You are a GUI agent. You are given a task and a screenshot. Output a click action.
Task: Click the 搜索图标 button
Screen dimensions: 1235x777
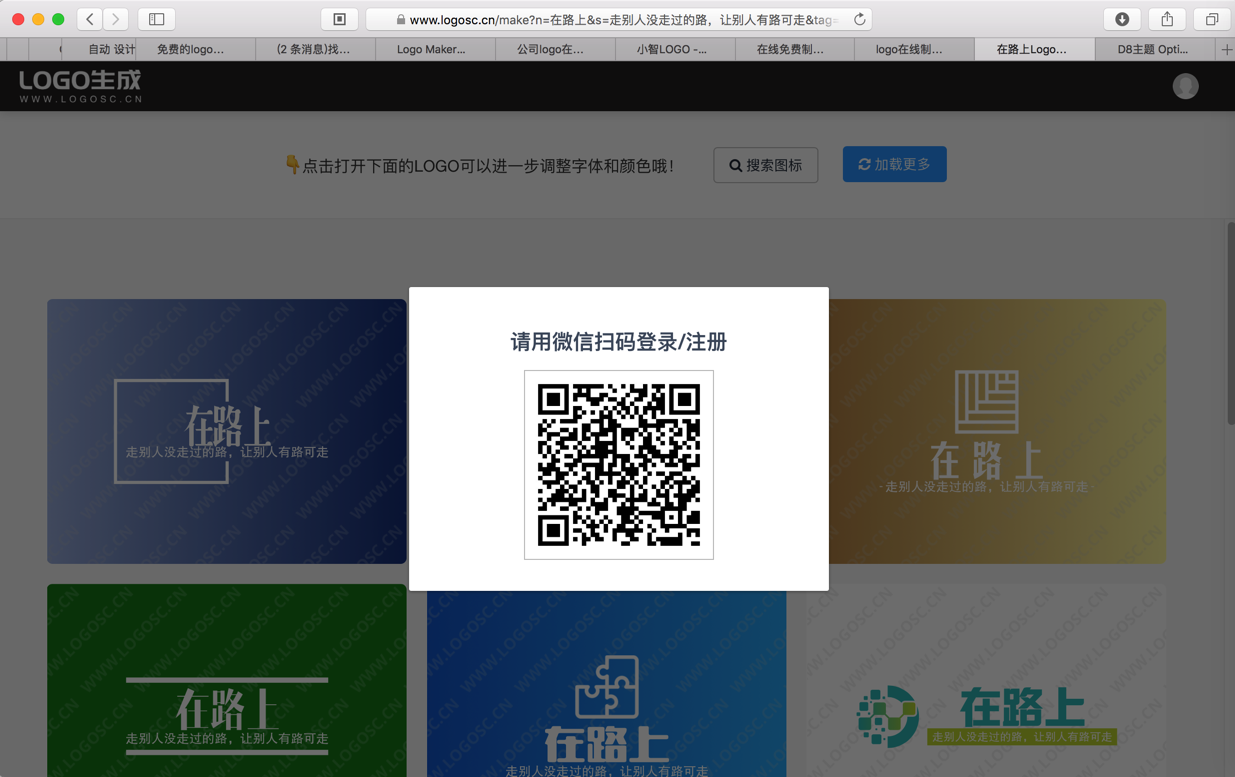tap(765, 165)
